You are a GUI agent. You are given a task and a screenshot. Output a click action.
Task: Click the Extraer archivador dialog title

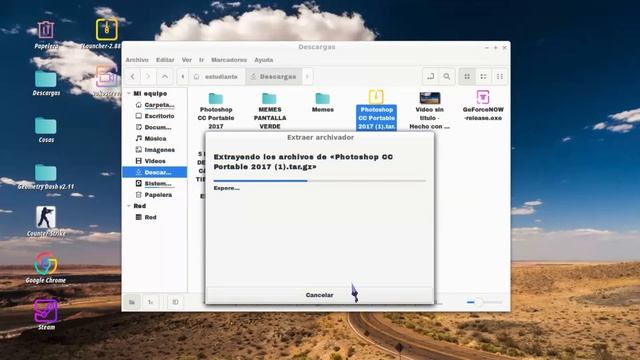coord(320,137)
